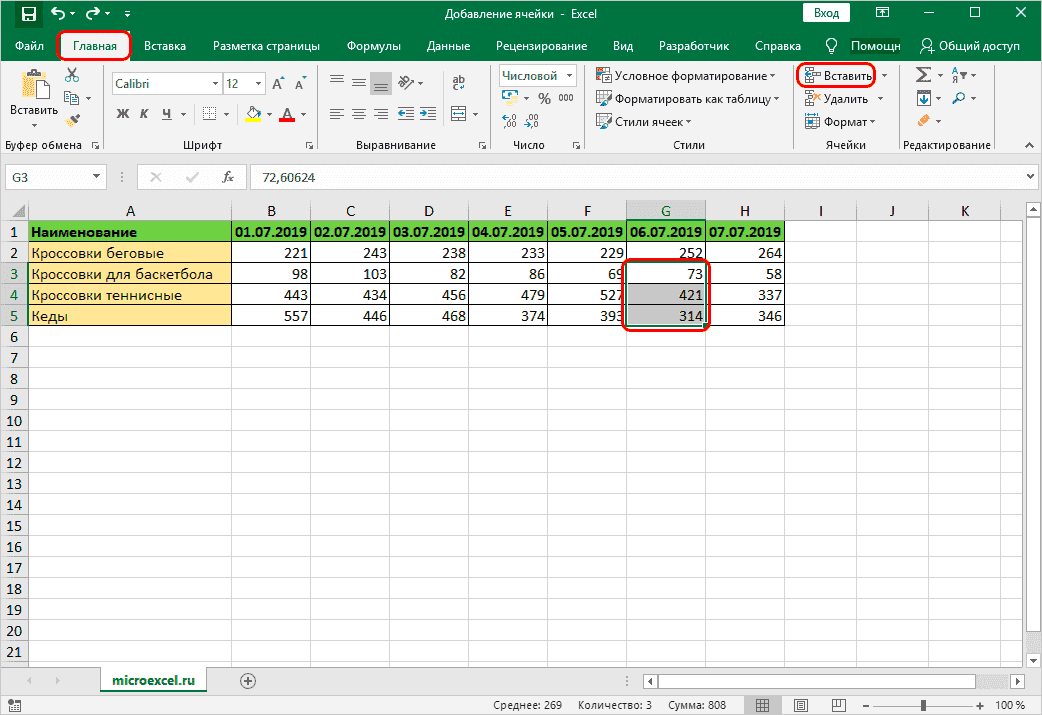The height and width of the screenshot is (715, 1042).
Task: Click the Name Box showing G3
Action: click(47, 177)
